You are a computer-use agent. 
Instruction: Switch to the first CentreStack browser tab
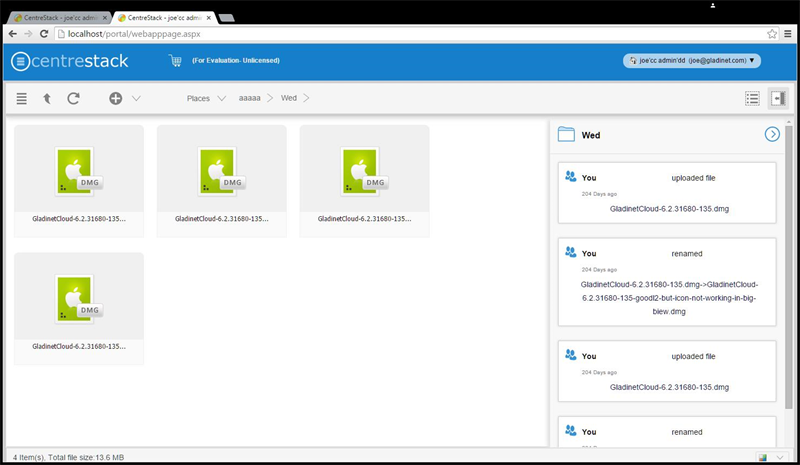[x=60, y=17]
